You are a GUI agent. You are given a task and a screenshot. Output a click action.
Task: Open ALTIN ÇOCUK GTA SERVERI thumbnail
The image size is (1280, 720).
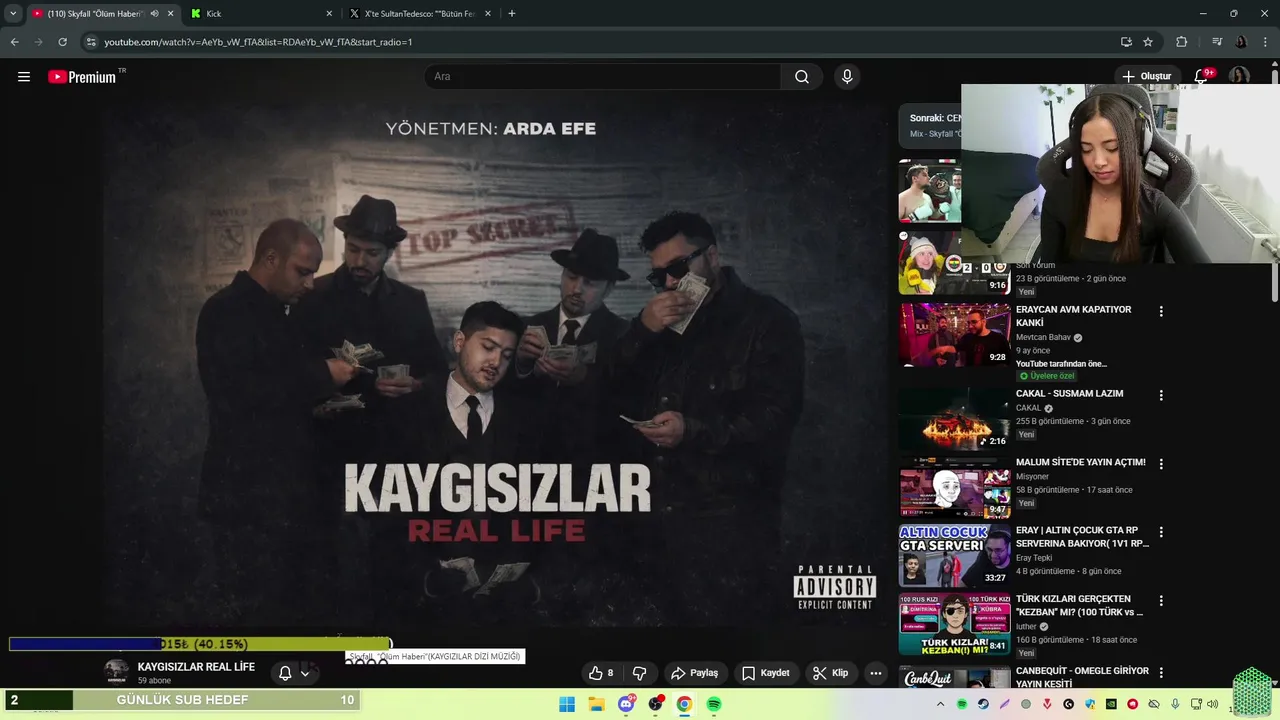pyautogui.click(x=954, y=555)
